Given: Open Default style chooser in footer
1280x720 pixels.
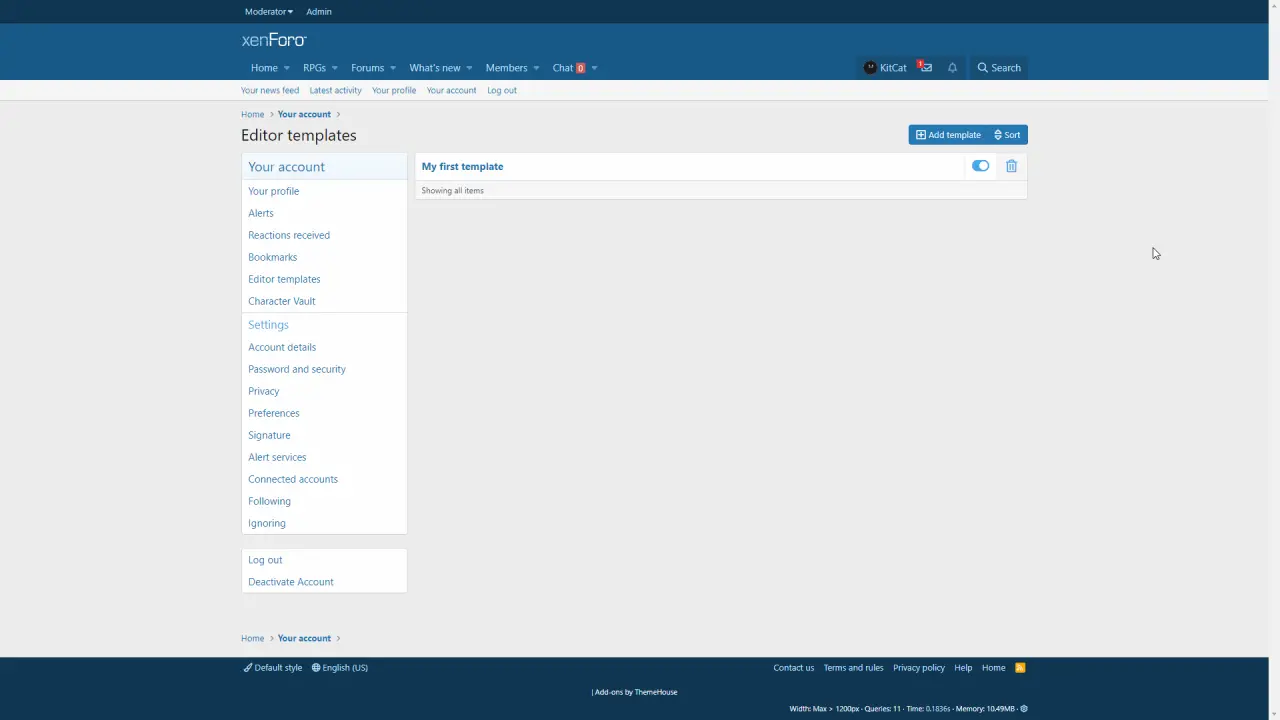Looking at the screenshot, I should click(273, 668).
